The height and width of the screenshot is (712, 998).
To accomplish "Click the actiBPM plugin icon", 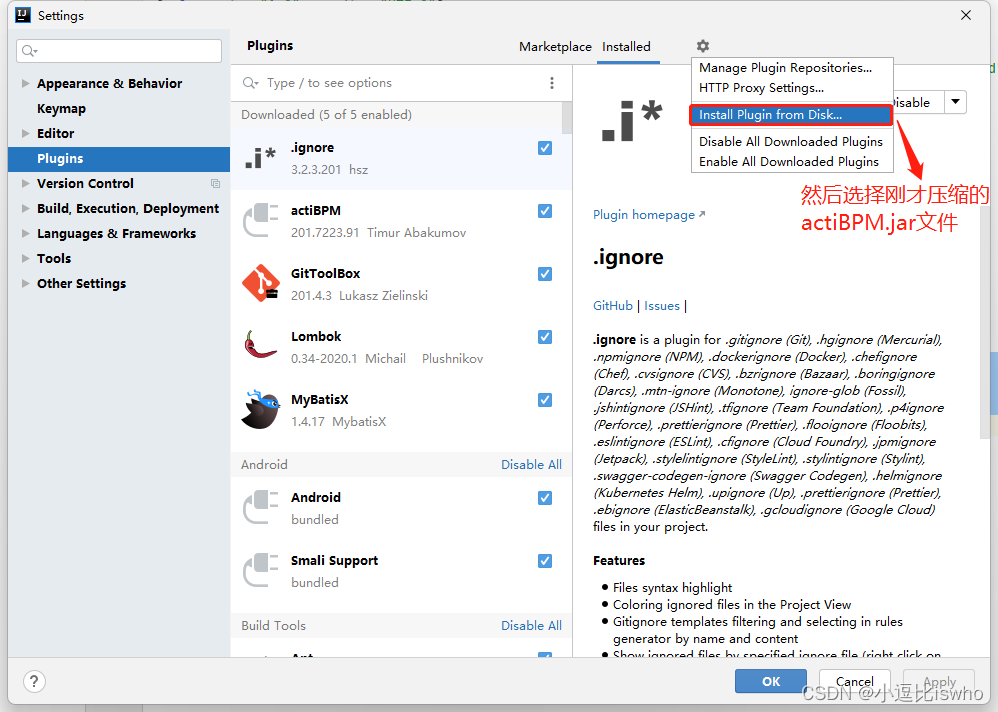I will (260, 220).
